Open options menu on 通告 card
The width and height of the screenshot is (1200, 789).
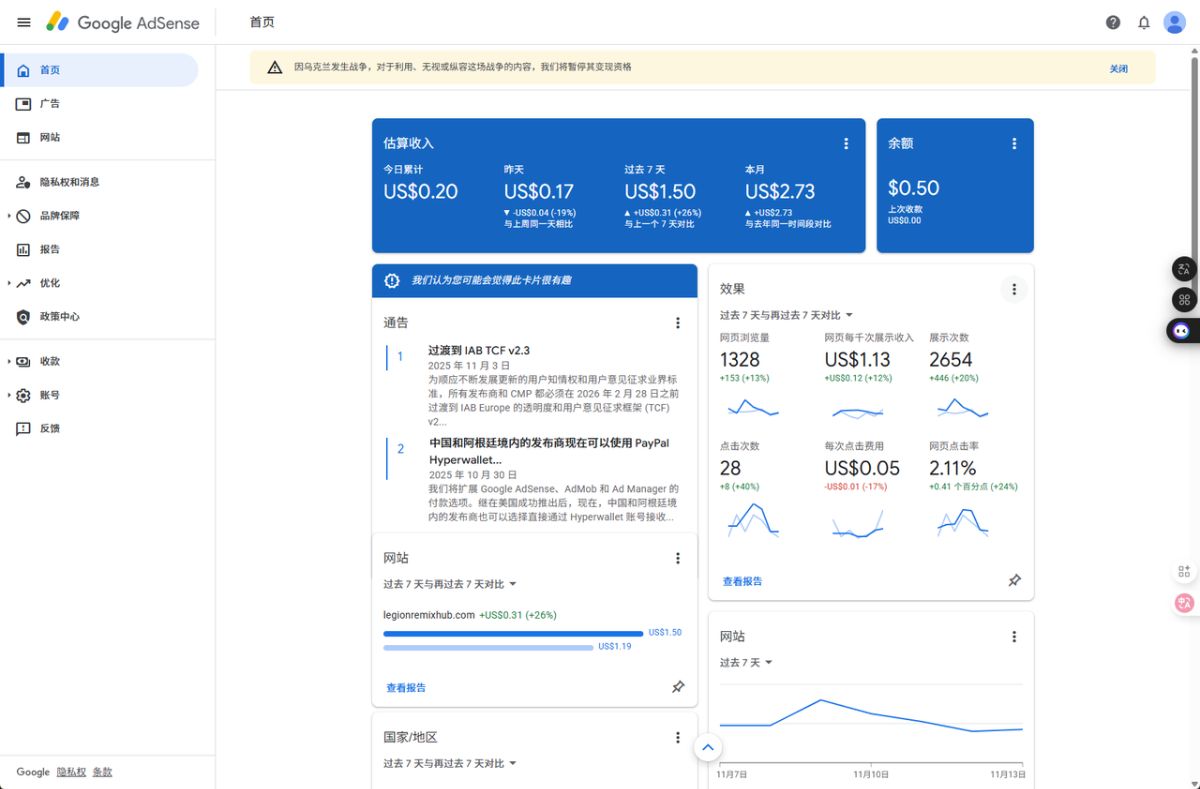[678, 322]
